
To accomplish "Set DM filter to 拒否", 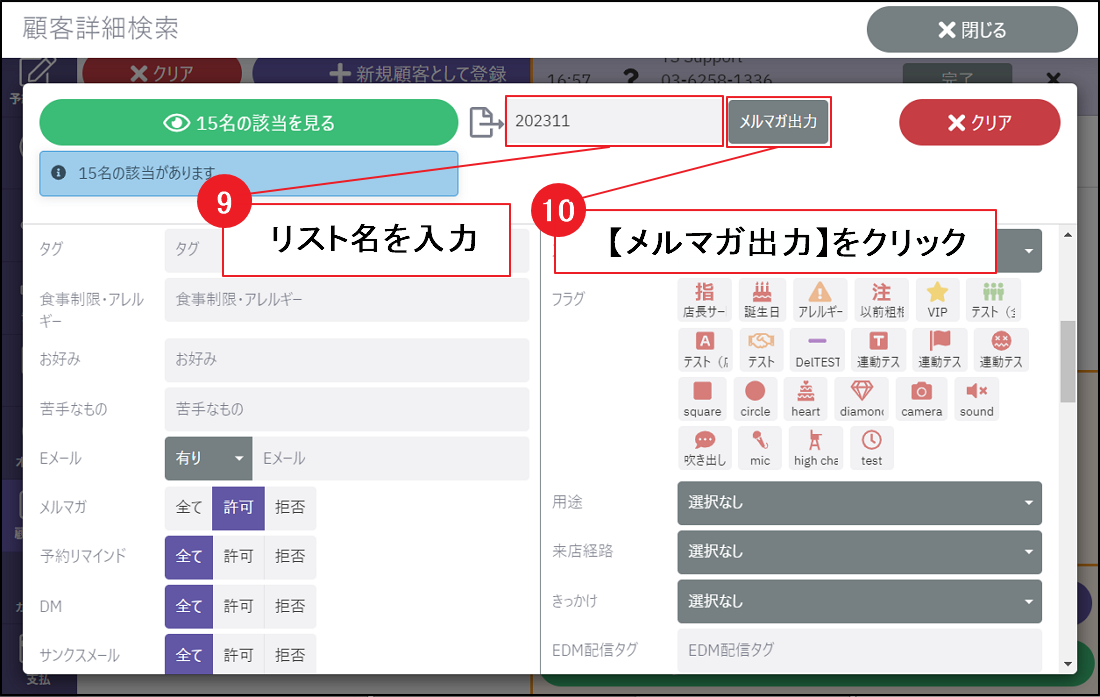I will click(x=290, y=606).
